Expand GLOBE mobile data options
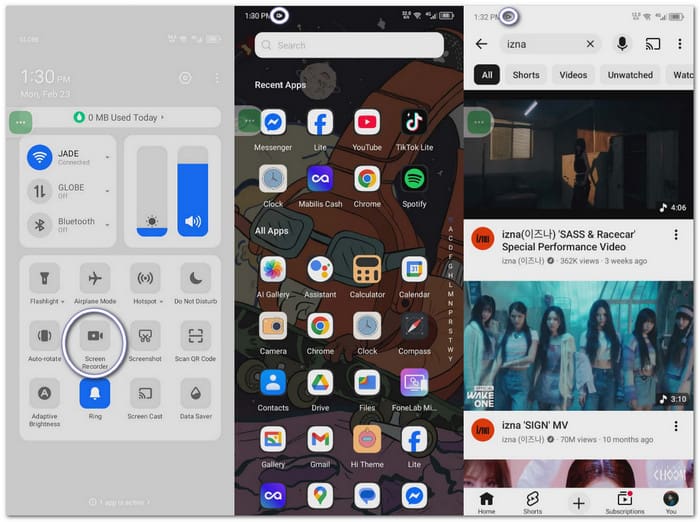The height and width of the screenshot is (522, 700). pos(108,191)
